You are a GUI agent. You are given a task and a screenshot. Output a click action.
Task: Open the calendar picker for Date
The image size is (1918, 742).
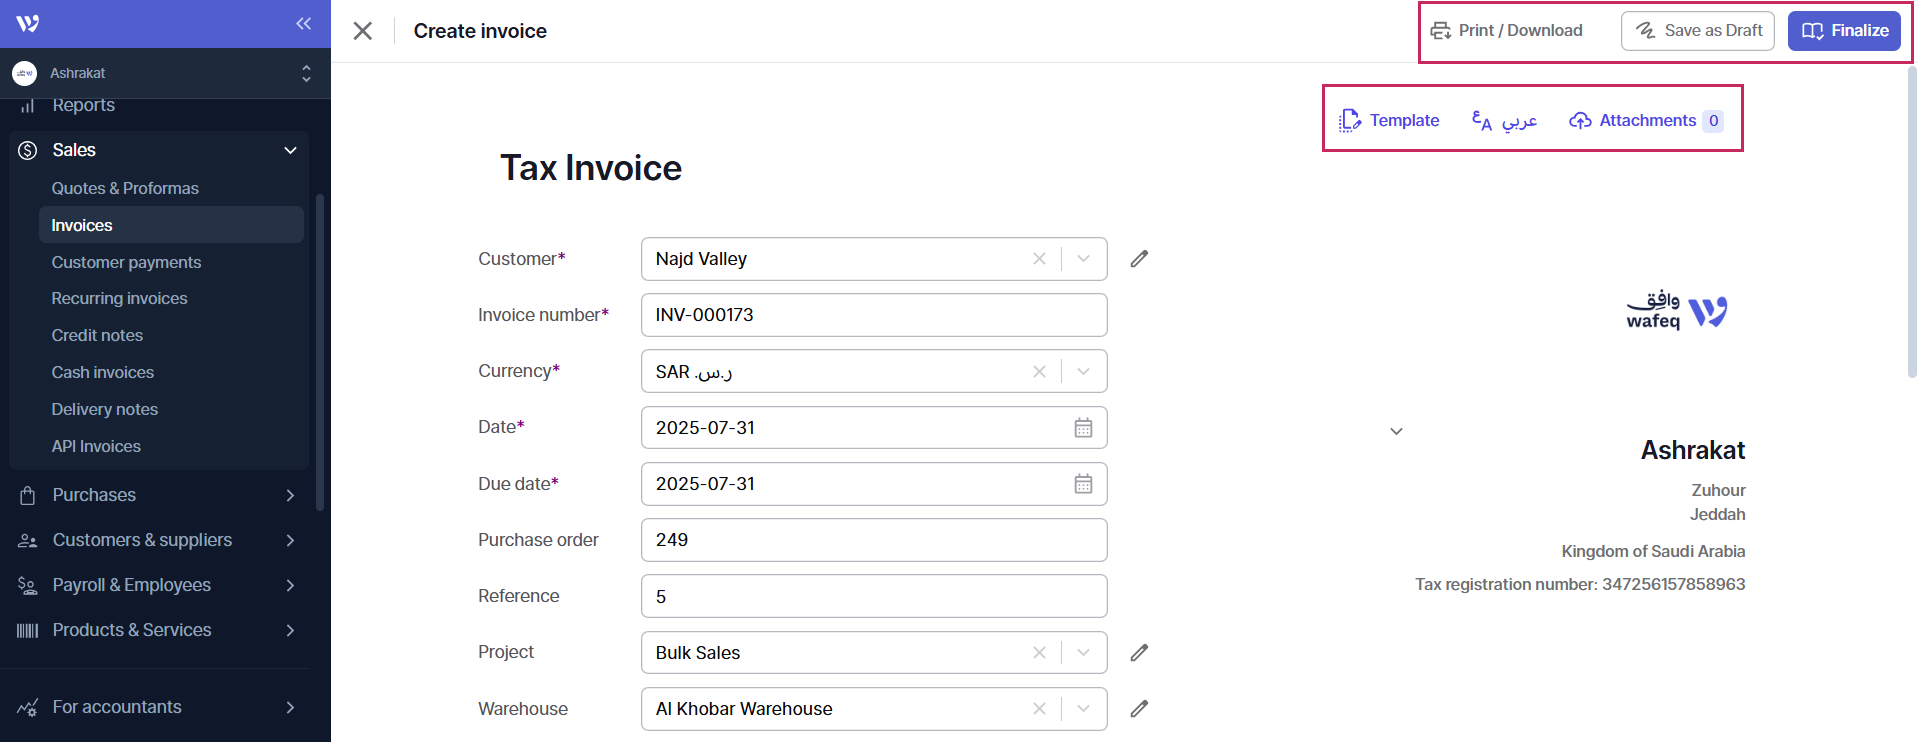pos(1083,428)
